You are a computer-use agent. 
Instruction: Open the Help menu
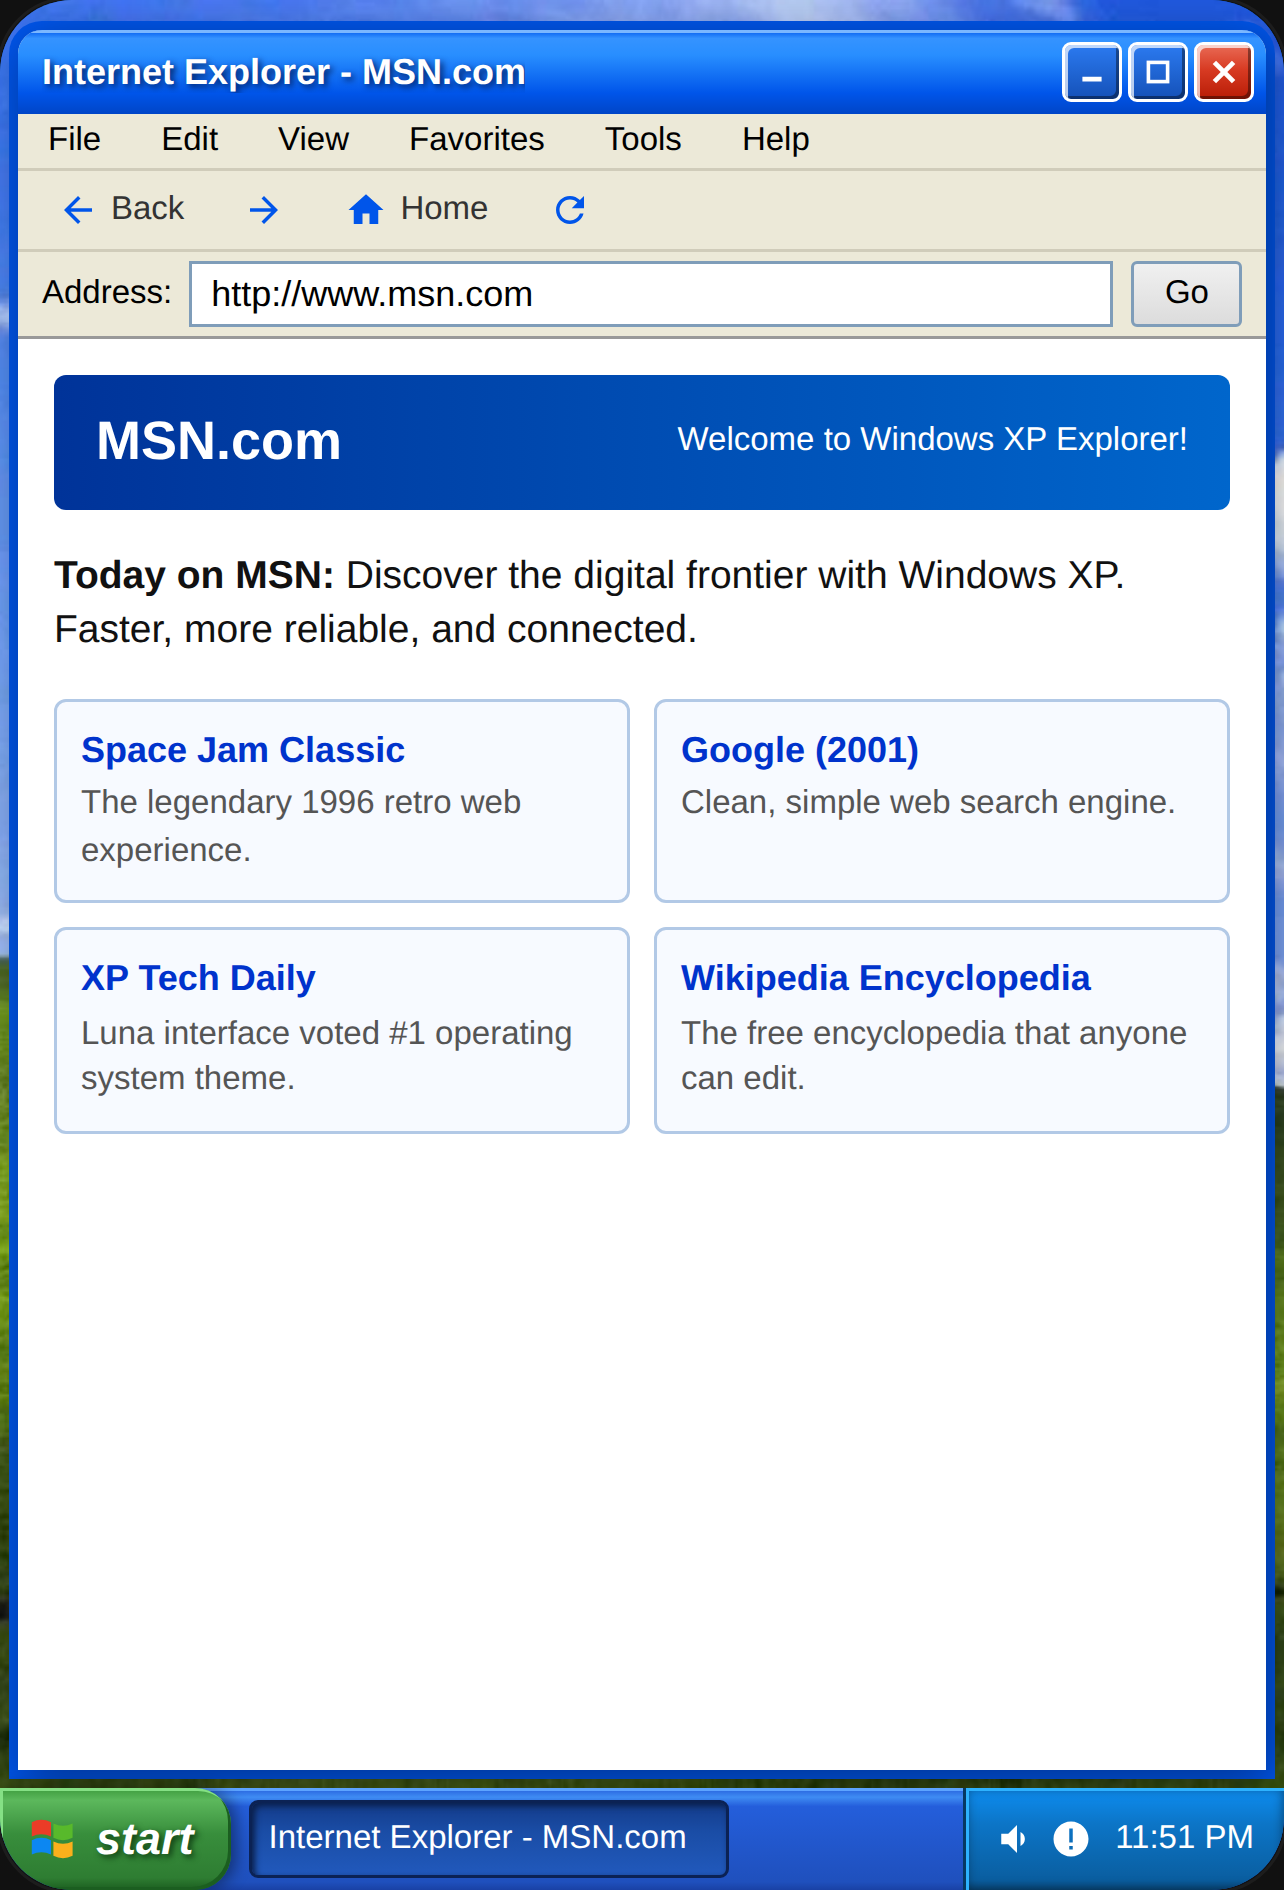(776, 139)
